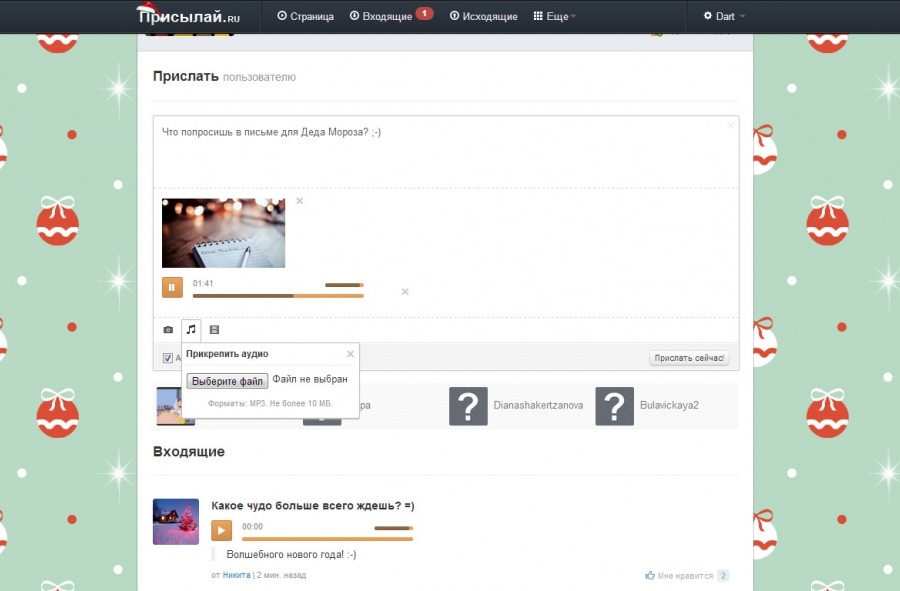Viewport: 900px width, 591px height.
Task: Click the film strip attach video icon
Action: [214, 329]
